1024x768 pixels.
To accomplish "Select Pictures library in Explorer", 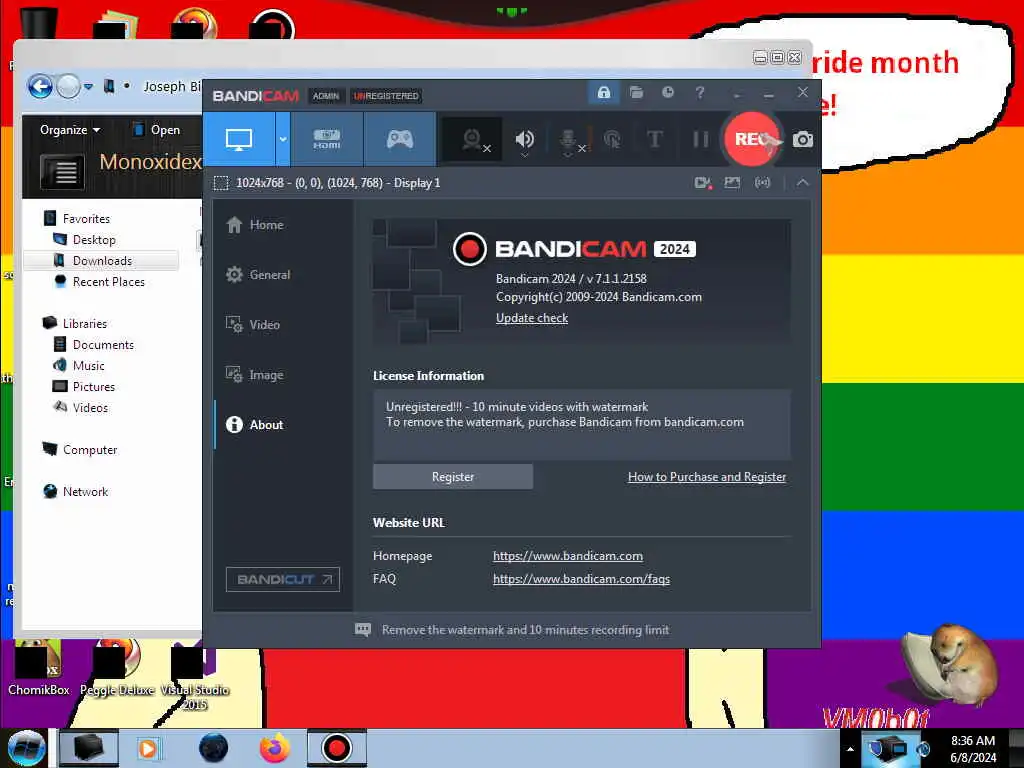I will pyautogui.click(x=93, y=387).
